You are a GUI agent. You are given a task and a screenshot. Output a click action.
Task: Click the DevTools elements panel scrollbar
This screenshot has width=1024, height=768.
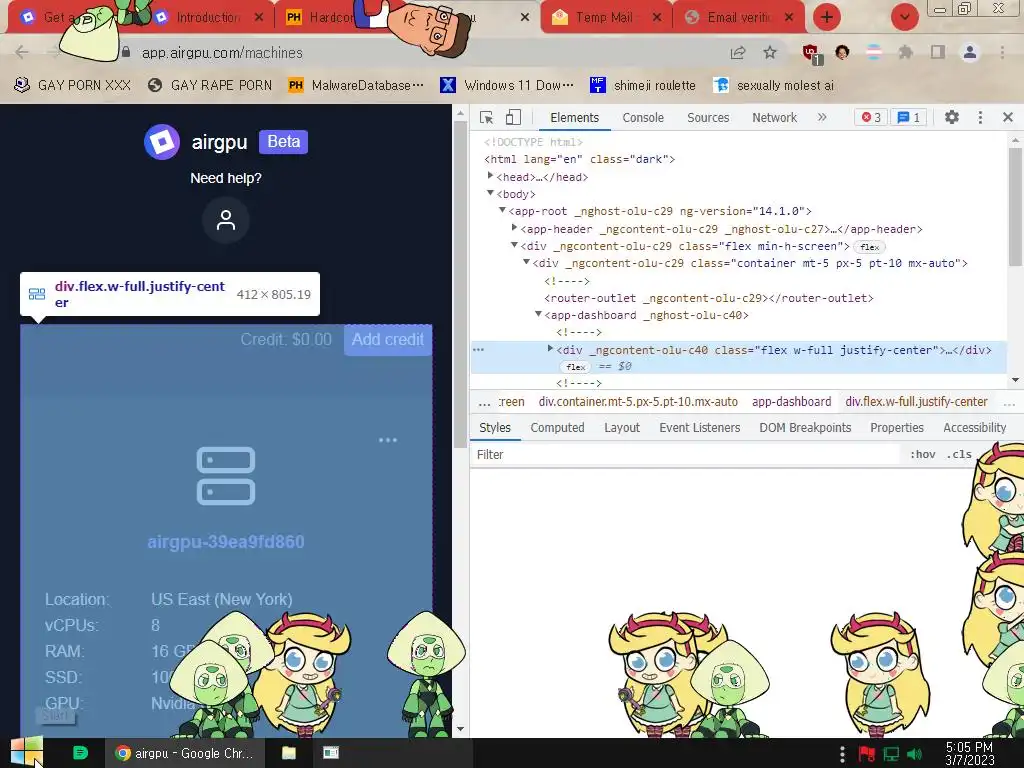1015,207
